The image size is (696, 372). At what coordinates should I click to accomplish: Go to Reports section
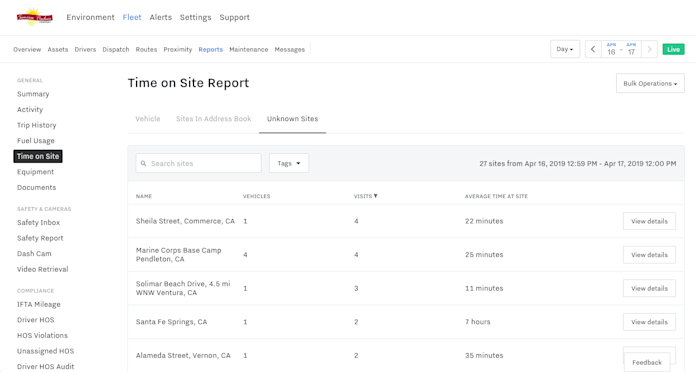tap(210, 49)
